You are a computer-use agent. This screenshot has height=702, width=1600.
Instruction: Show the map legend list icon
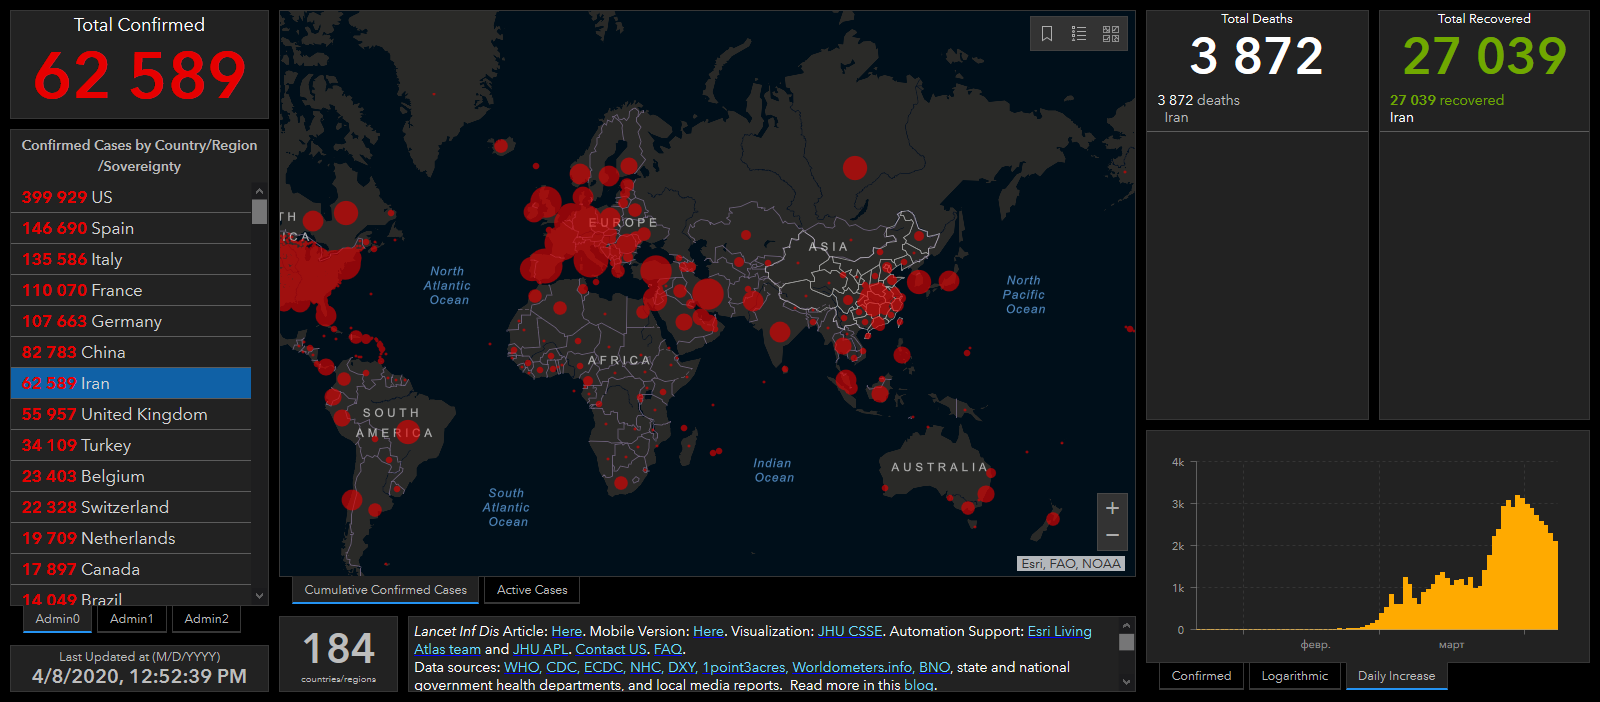[1079, 34]
